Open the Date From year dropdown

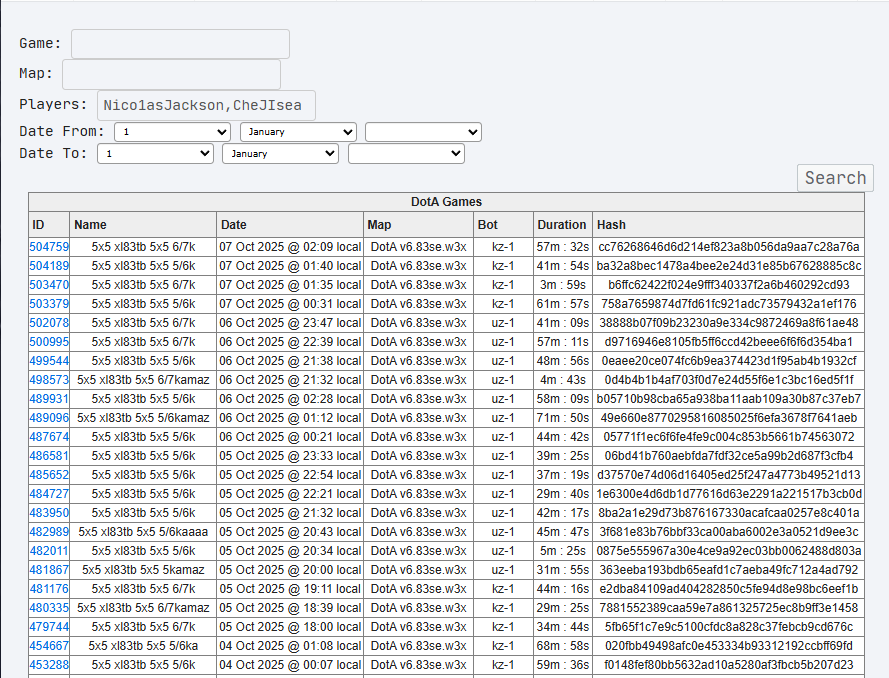[x=424, y=132]
